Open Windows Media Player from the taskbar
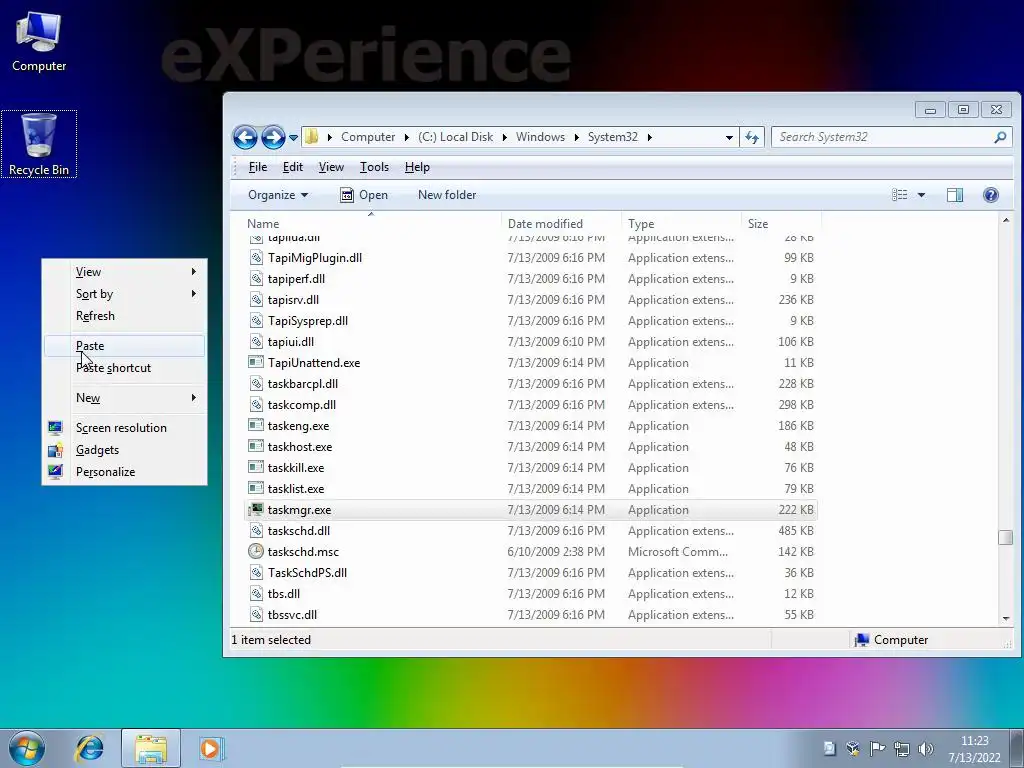The height and width of the screenshot is (768, 1024). click(x=210, y=748)
